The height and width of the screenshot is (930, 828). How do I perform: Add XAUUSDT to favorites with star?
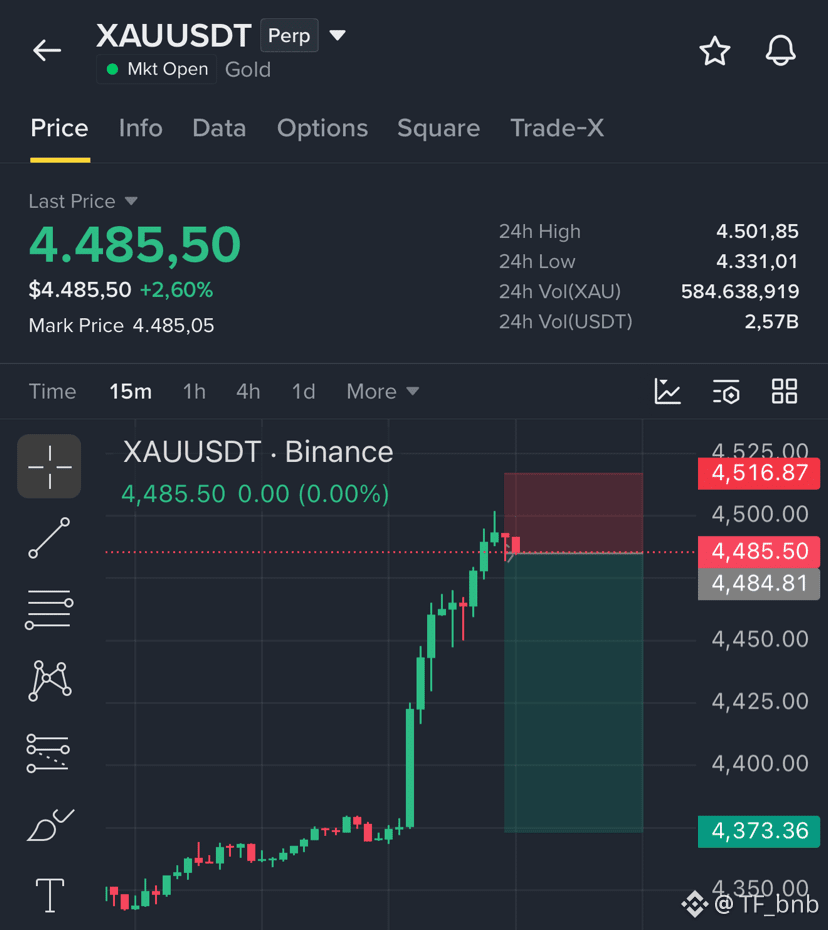tap(715, 51)
